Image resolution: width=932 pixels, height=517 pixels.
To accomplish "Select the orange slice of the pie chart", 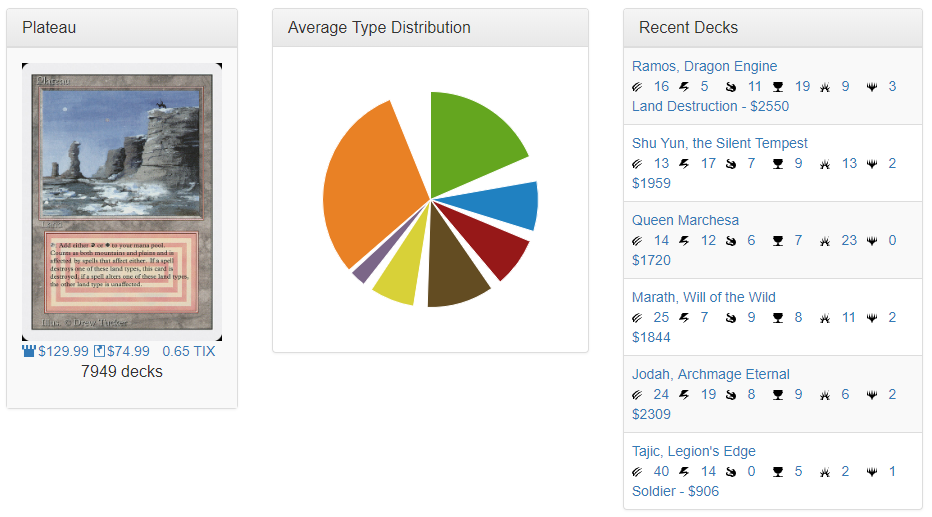I will [x=370, y=190].
